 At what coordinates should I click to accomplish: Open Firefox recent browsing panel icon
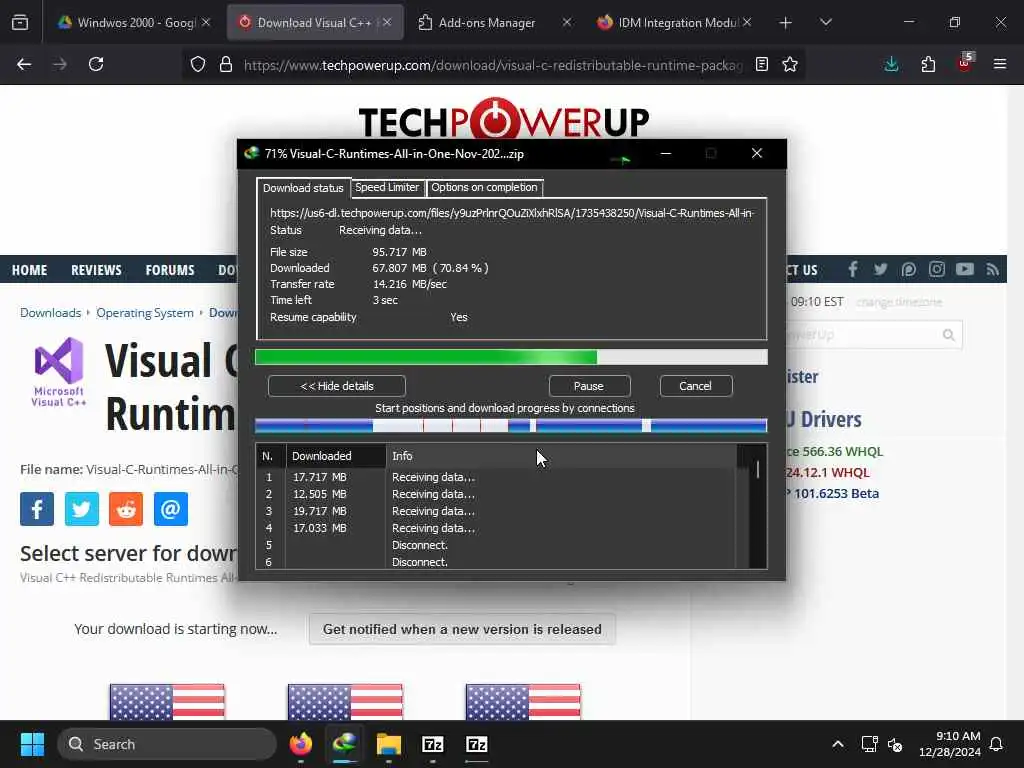(x=20, y=22)
